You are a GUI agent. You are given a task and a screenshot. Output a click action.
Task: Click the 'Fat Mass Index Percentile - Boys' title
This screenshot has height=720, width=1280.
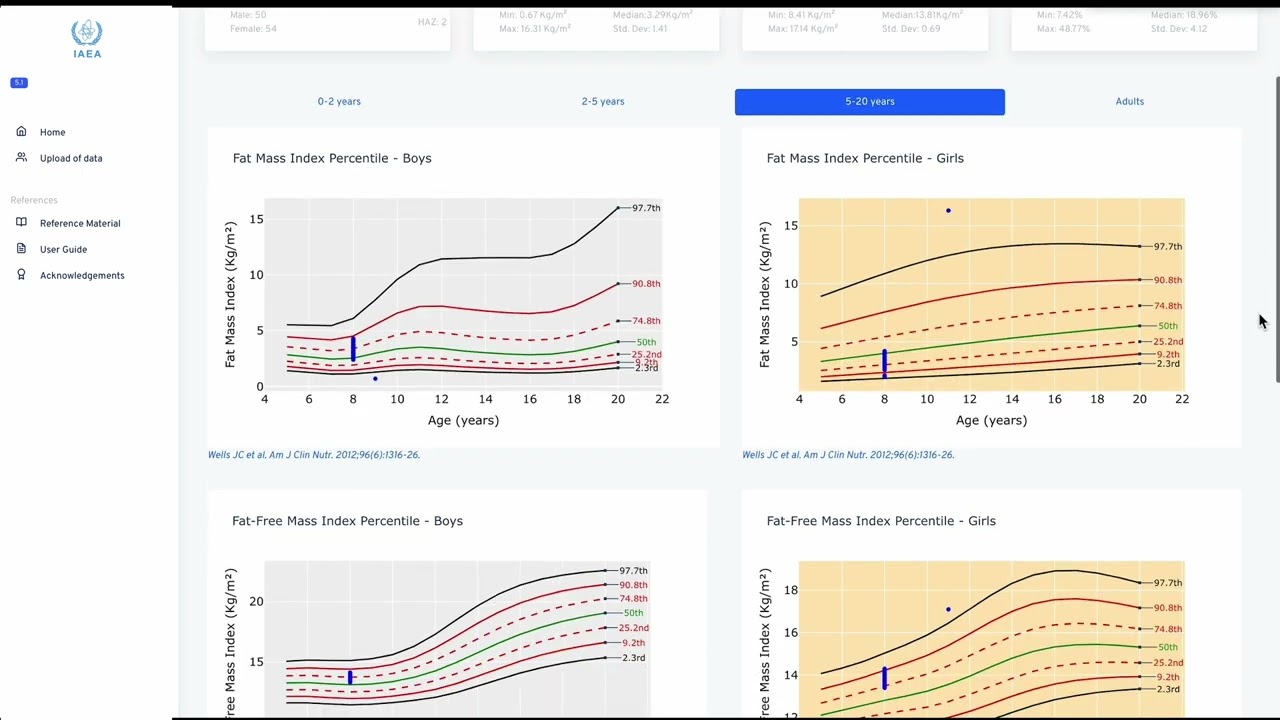(x=332, y=158)
